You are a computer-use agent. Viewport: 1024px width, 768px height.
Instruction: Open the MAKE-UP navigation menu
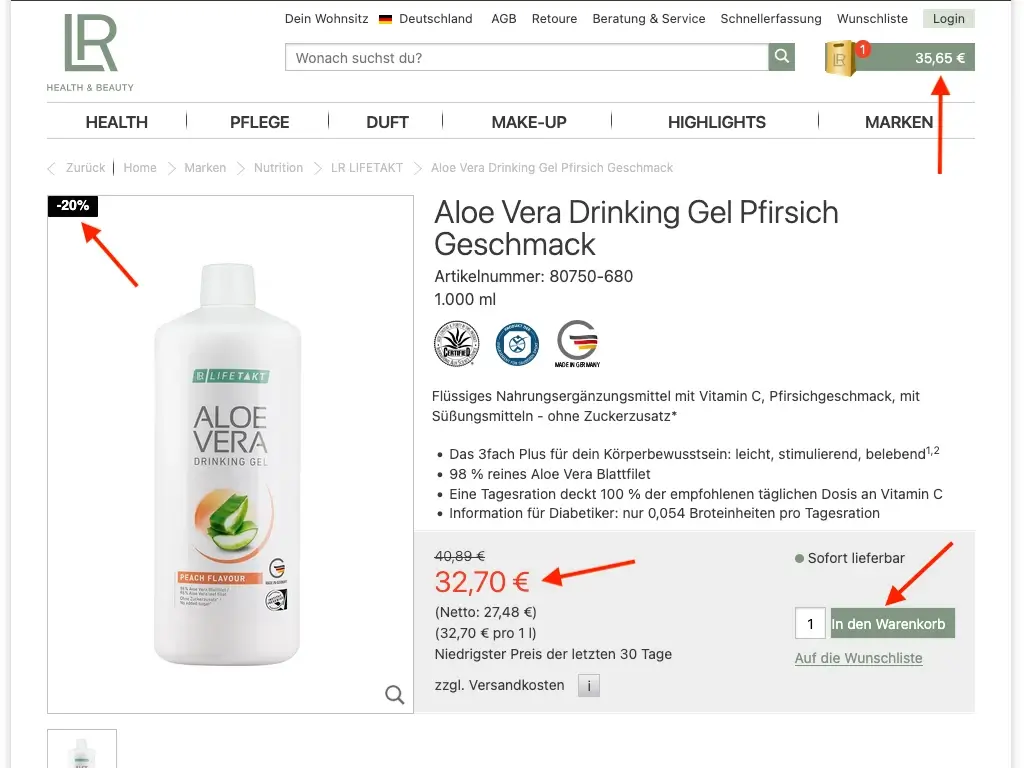529,122
